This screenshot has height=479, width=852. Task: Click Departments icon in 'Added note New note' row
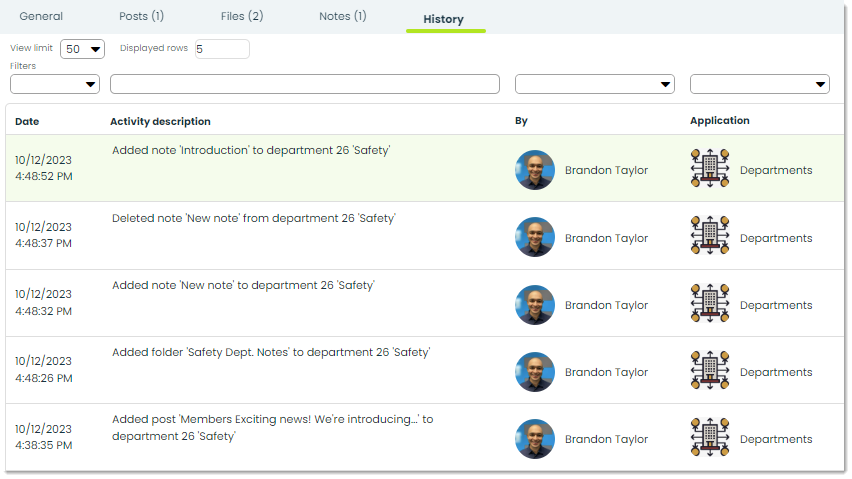pos(710,303)
